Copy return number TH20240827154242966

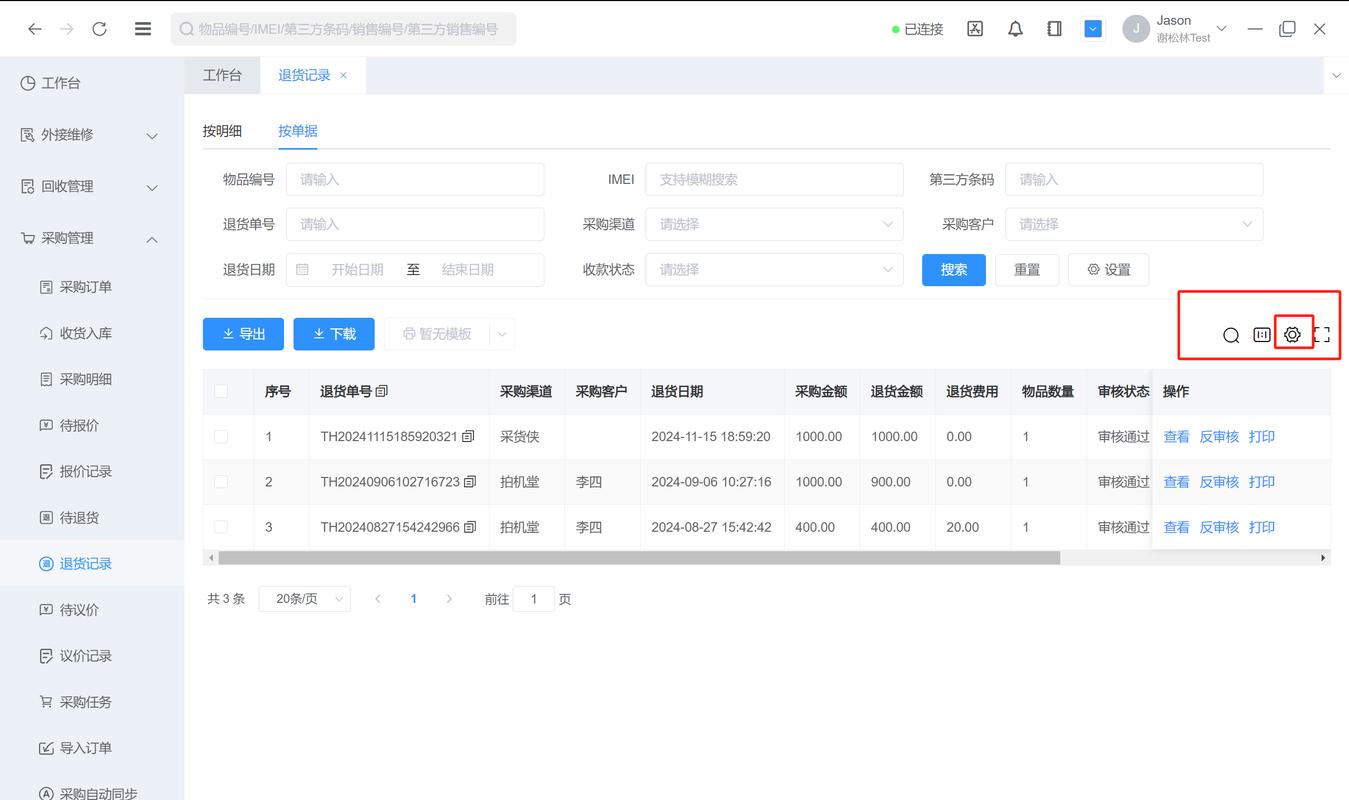(470, 527)
